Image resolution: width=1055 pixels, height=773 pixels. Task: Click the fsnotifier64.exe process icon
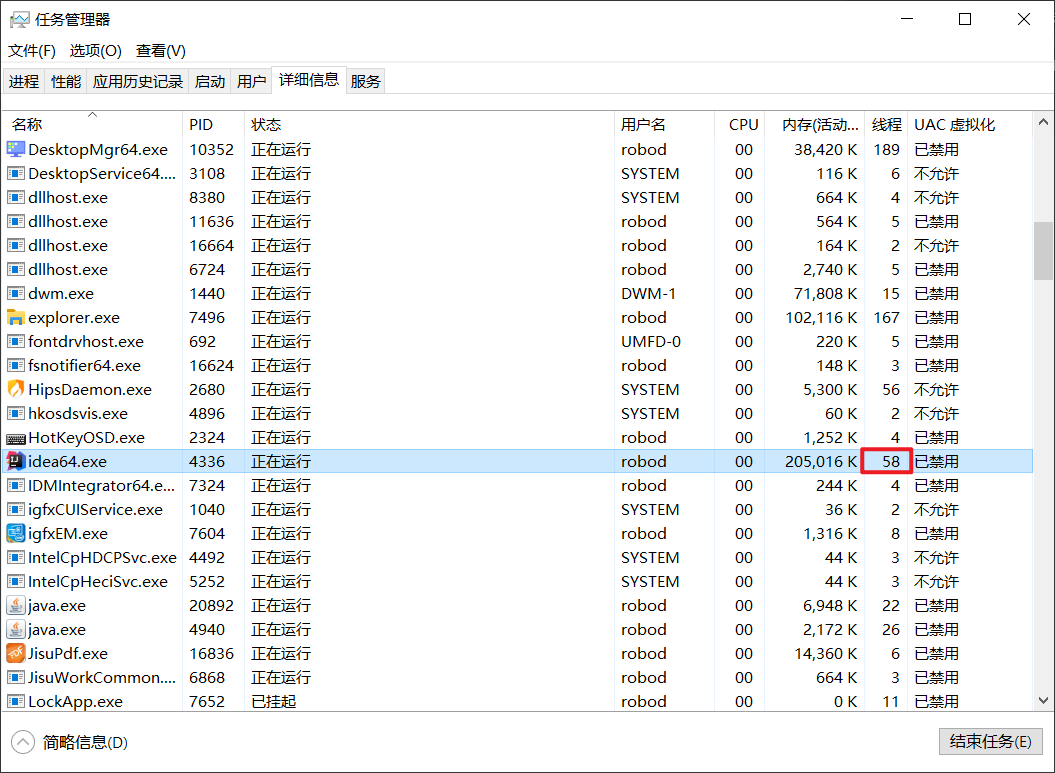click(x=15, y=365)
